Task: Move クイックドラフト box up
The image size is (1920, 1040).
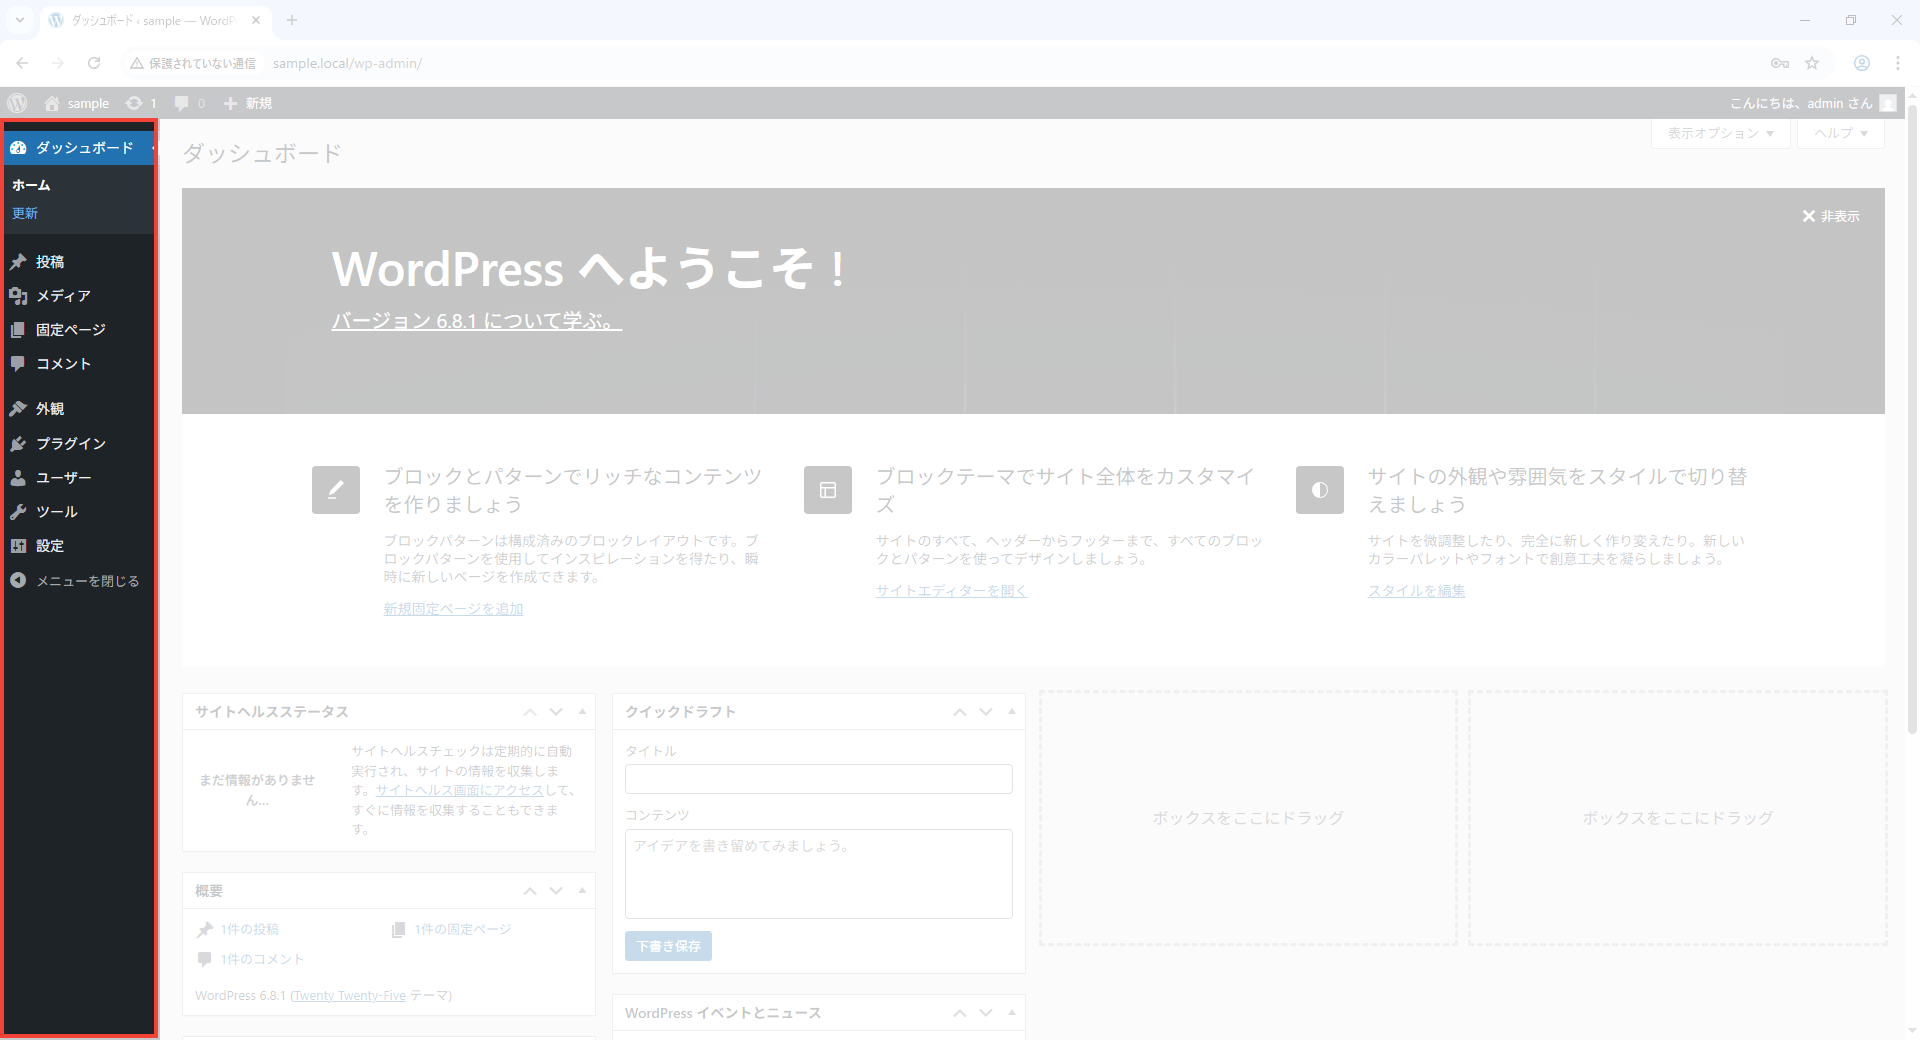Action: coord(960,712)
